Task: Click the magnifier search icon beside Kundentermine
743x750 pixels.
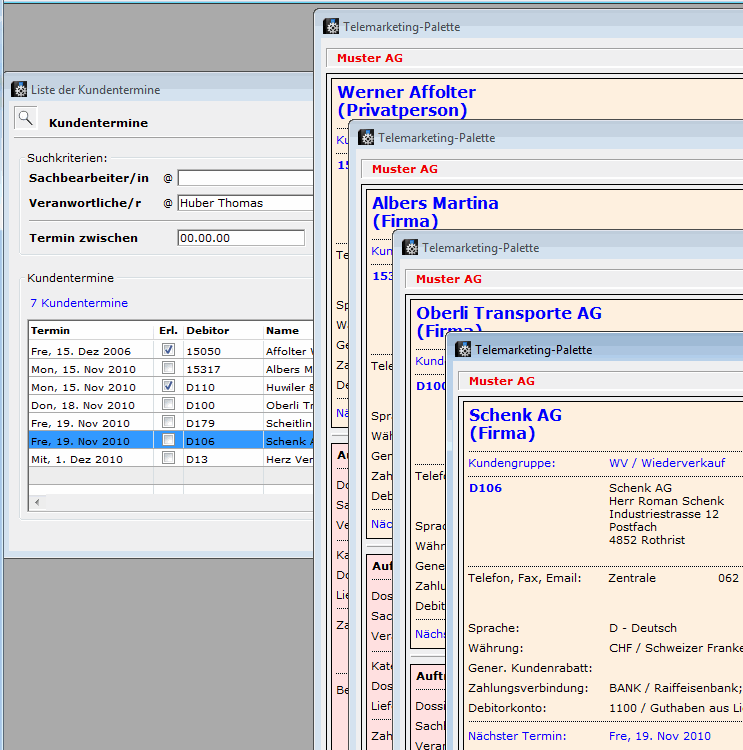Action: pyautogui.click(x=25, y=119)
